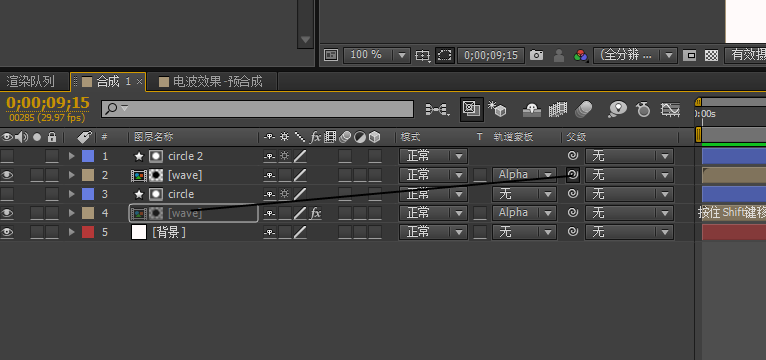Click the viewer timecode 0;00;09;15 button
The image size is (766, 360).
tap(490, 55)
